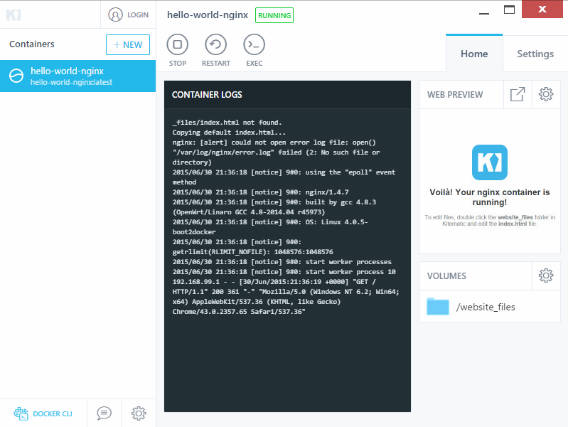Click the container status icon in sidebar
The width and height of the screenshot is (568, 427).
click(x=16, y=76)
